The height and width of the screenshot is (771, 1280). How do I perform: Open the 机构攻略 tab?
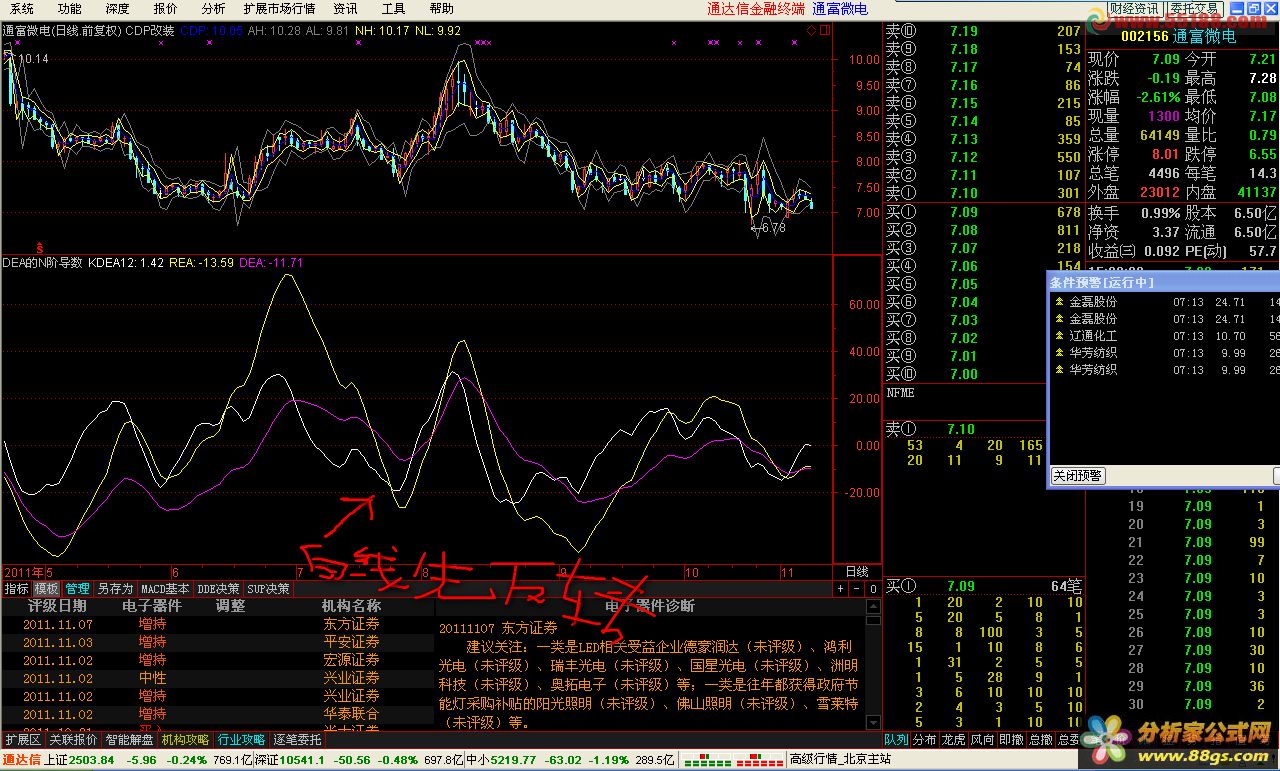pos(185,740)
